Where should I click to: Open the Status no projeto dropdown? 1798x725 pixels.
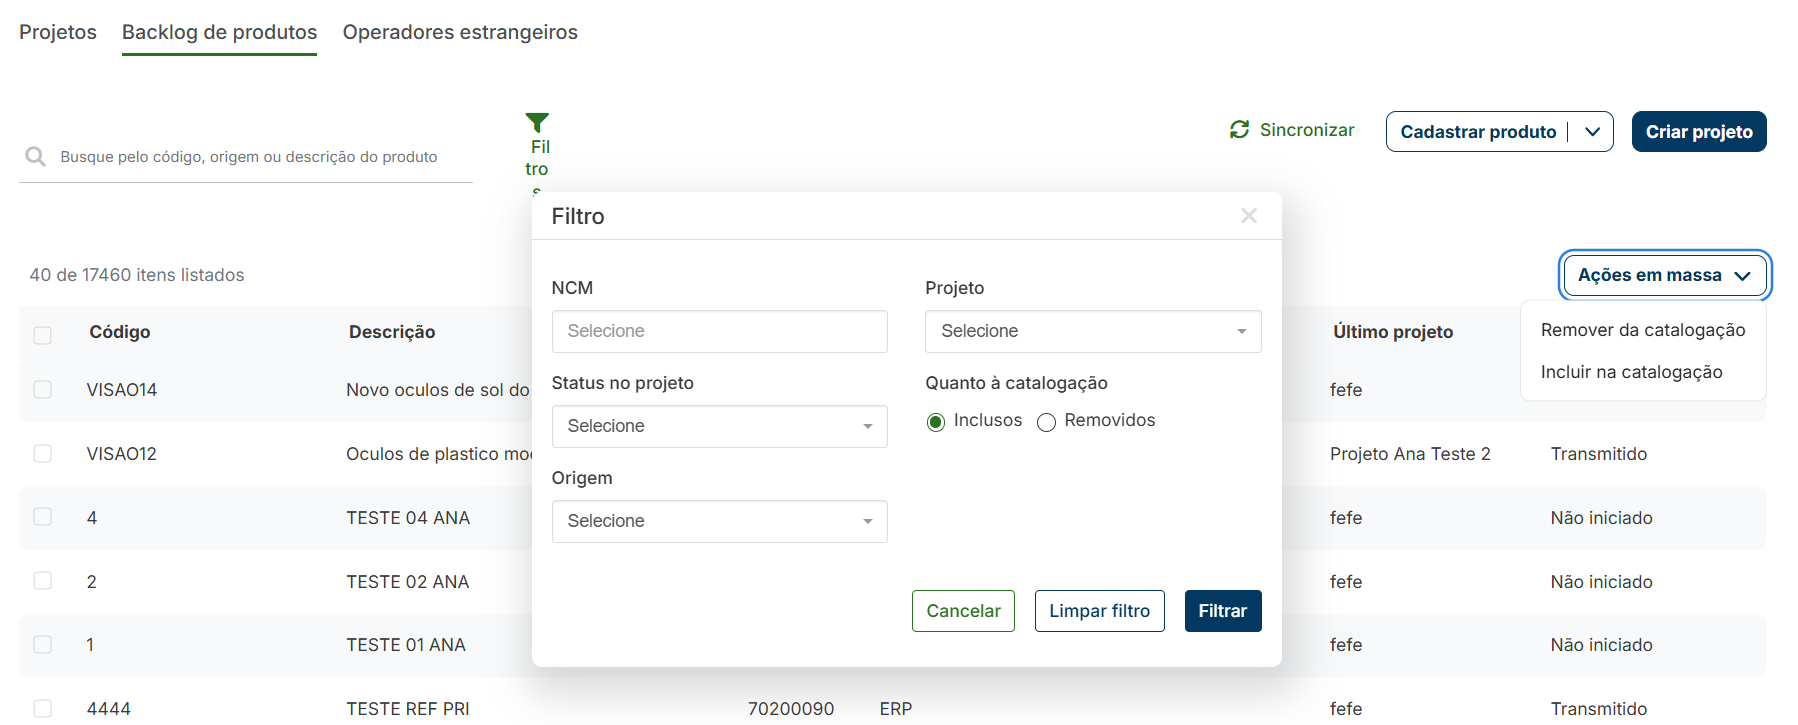click(719, 426)
